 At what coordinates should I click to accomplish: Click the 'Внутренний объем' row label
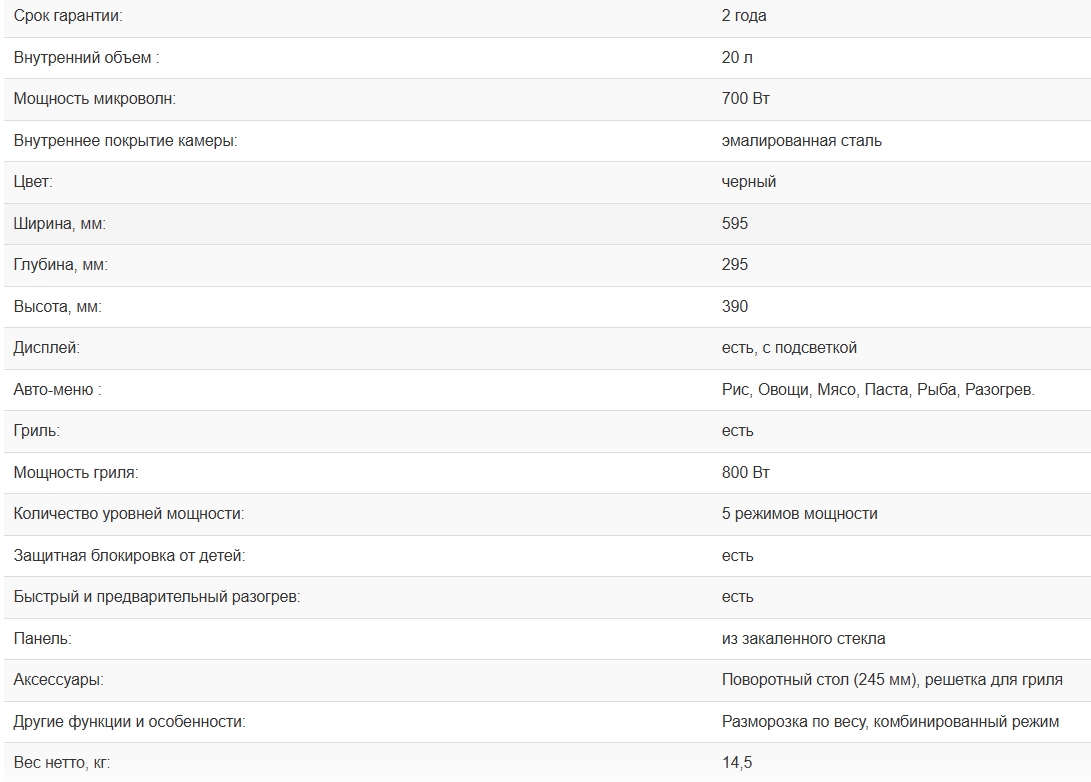pos(86,58)
